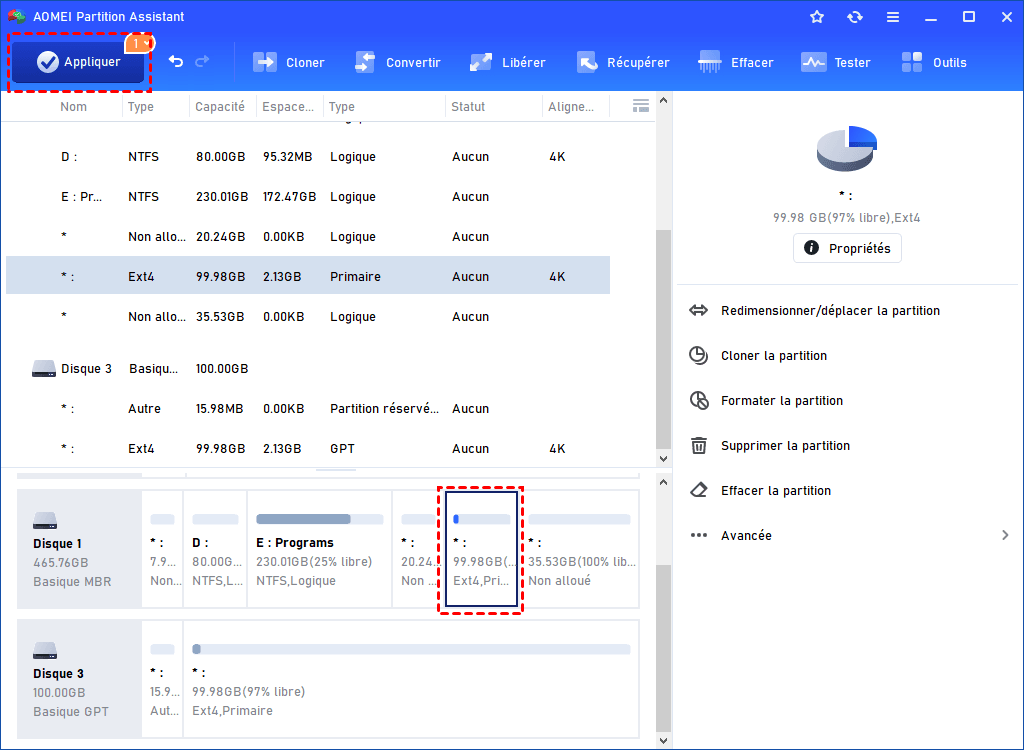
Task: Click the Propriétés button
Action: 847,248
